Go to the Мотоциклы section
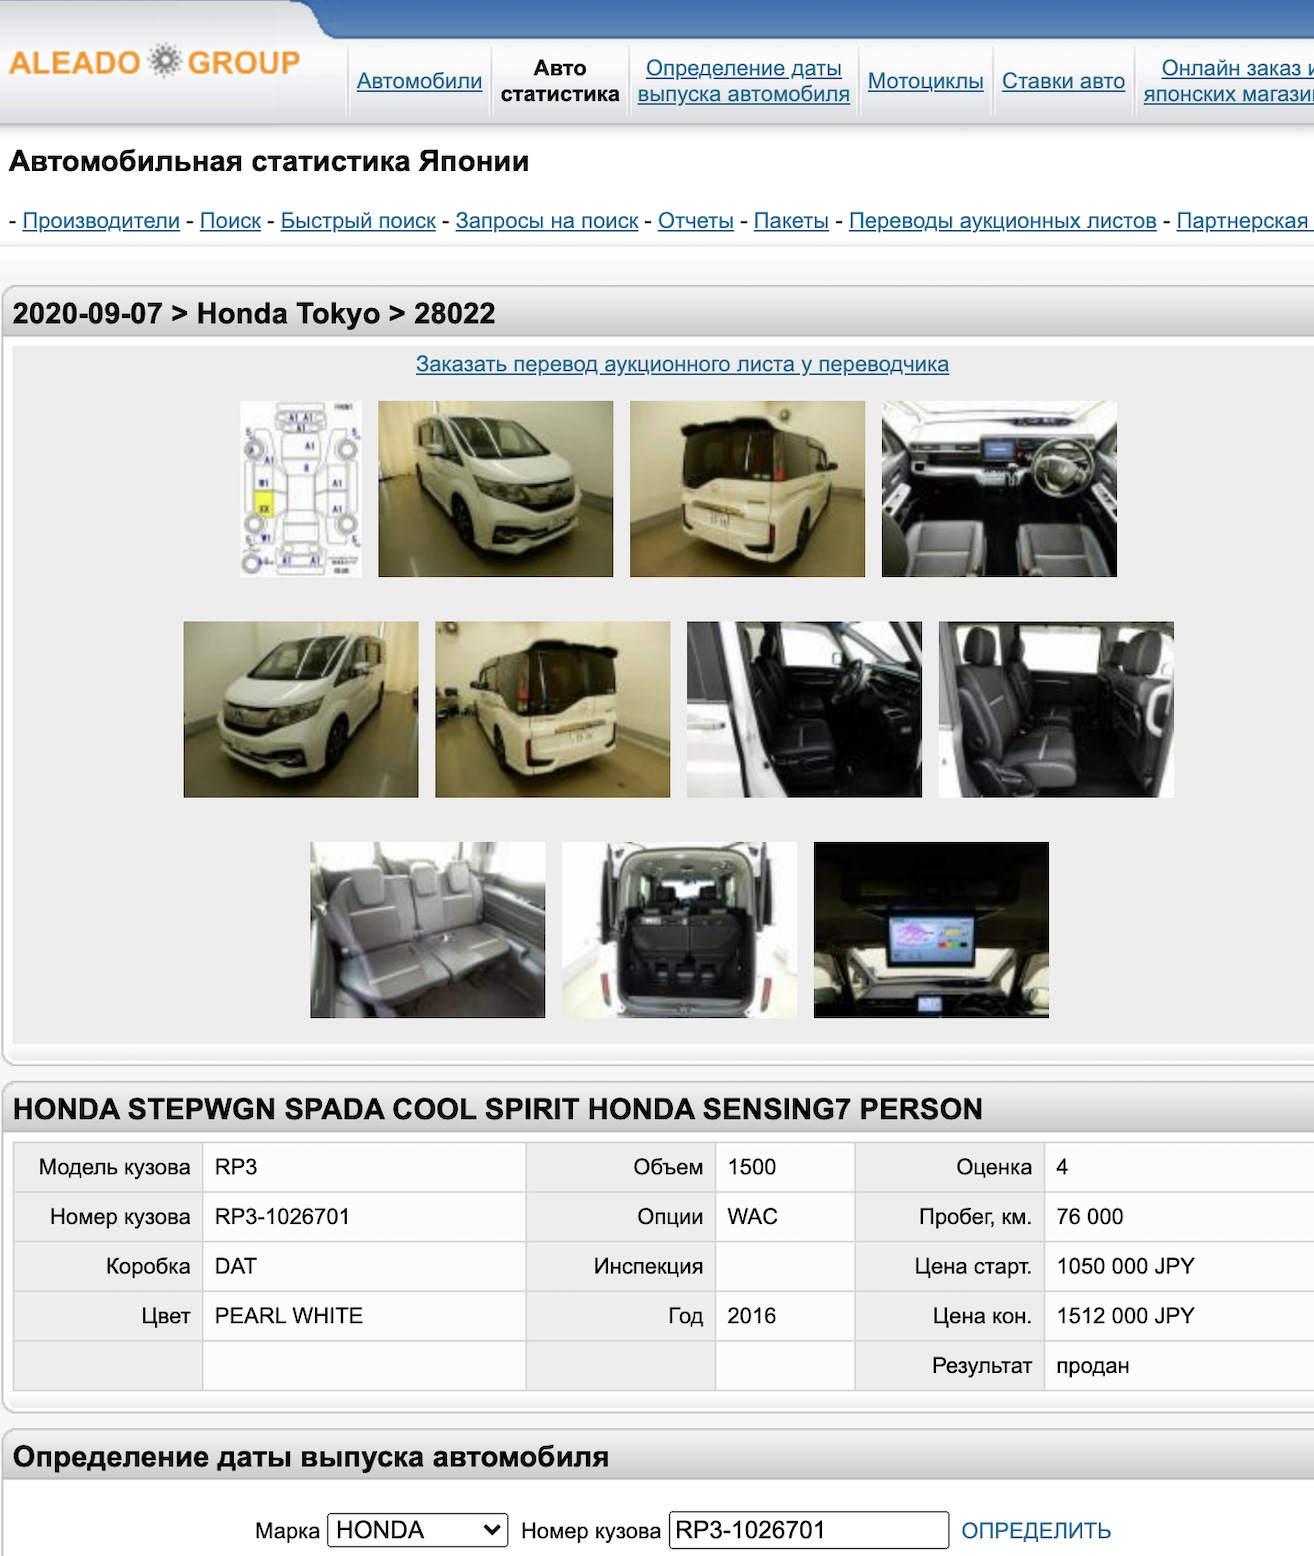 coord(925,81)
